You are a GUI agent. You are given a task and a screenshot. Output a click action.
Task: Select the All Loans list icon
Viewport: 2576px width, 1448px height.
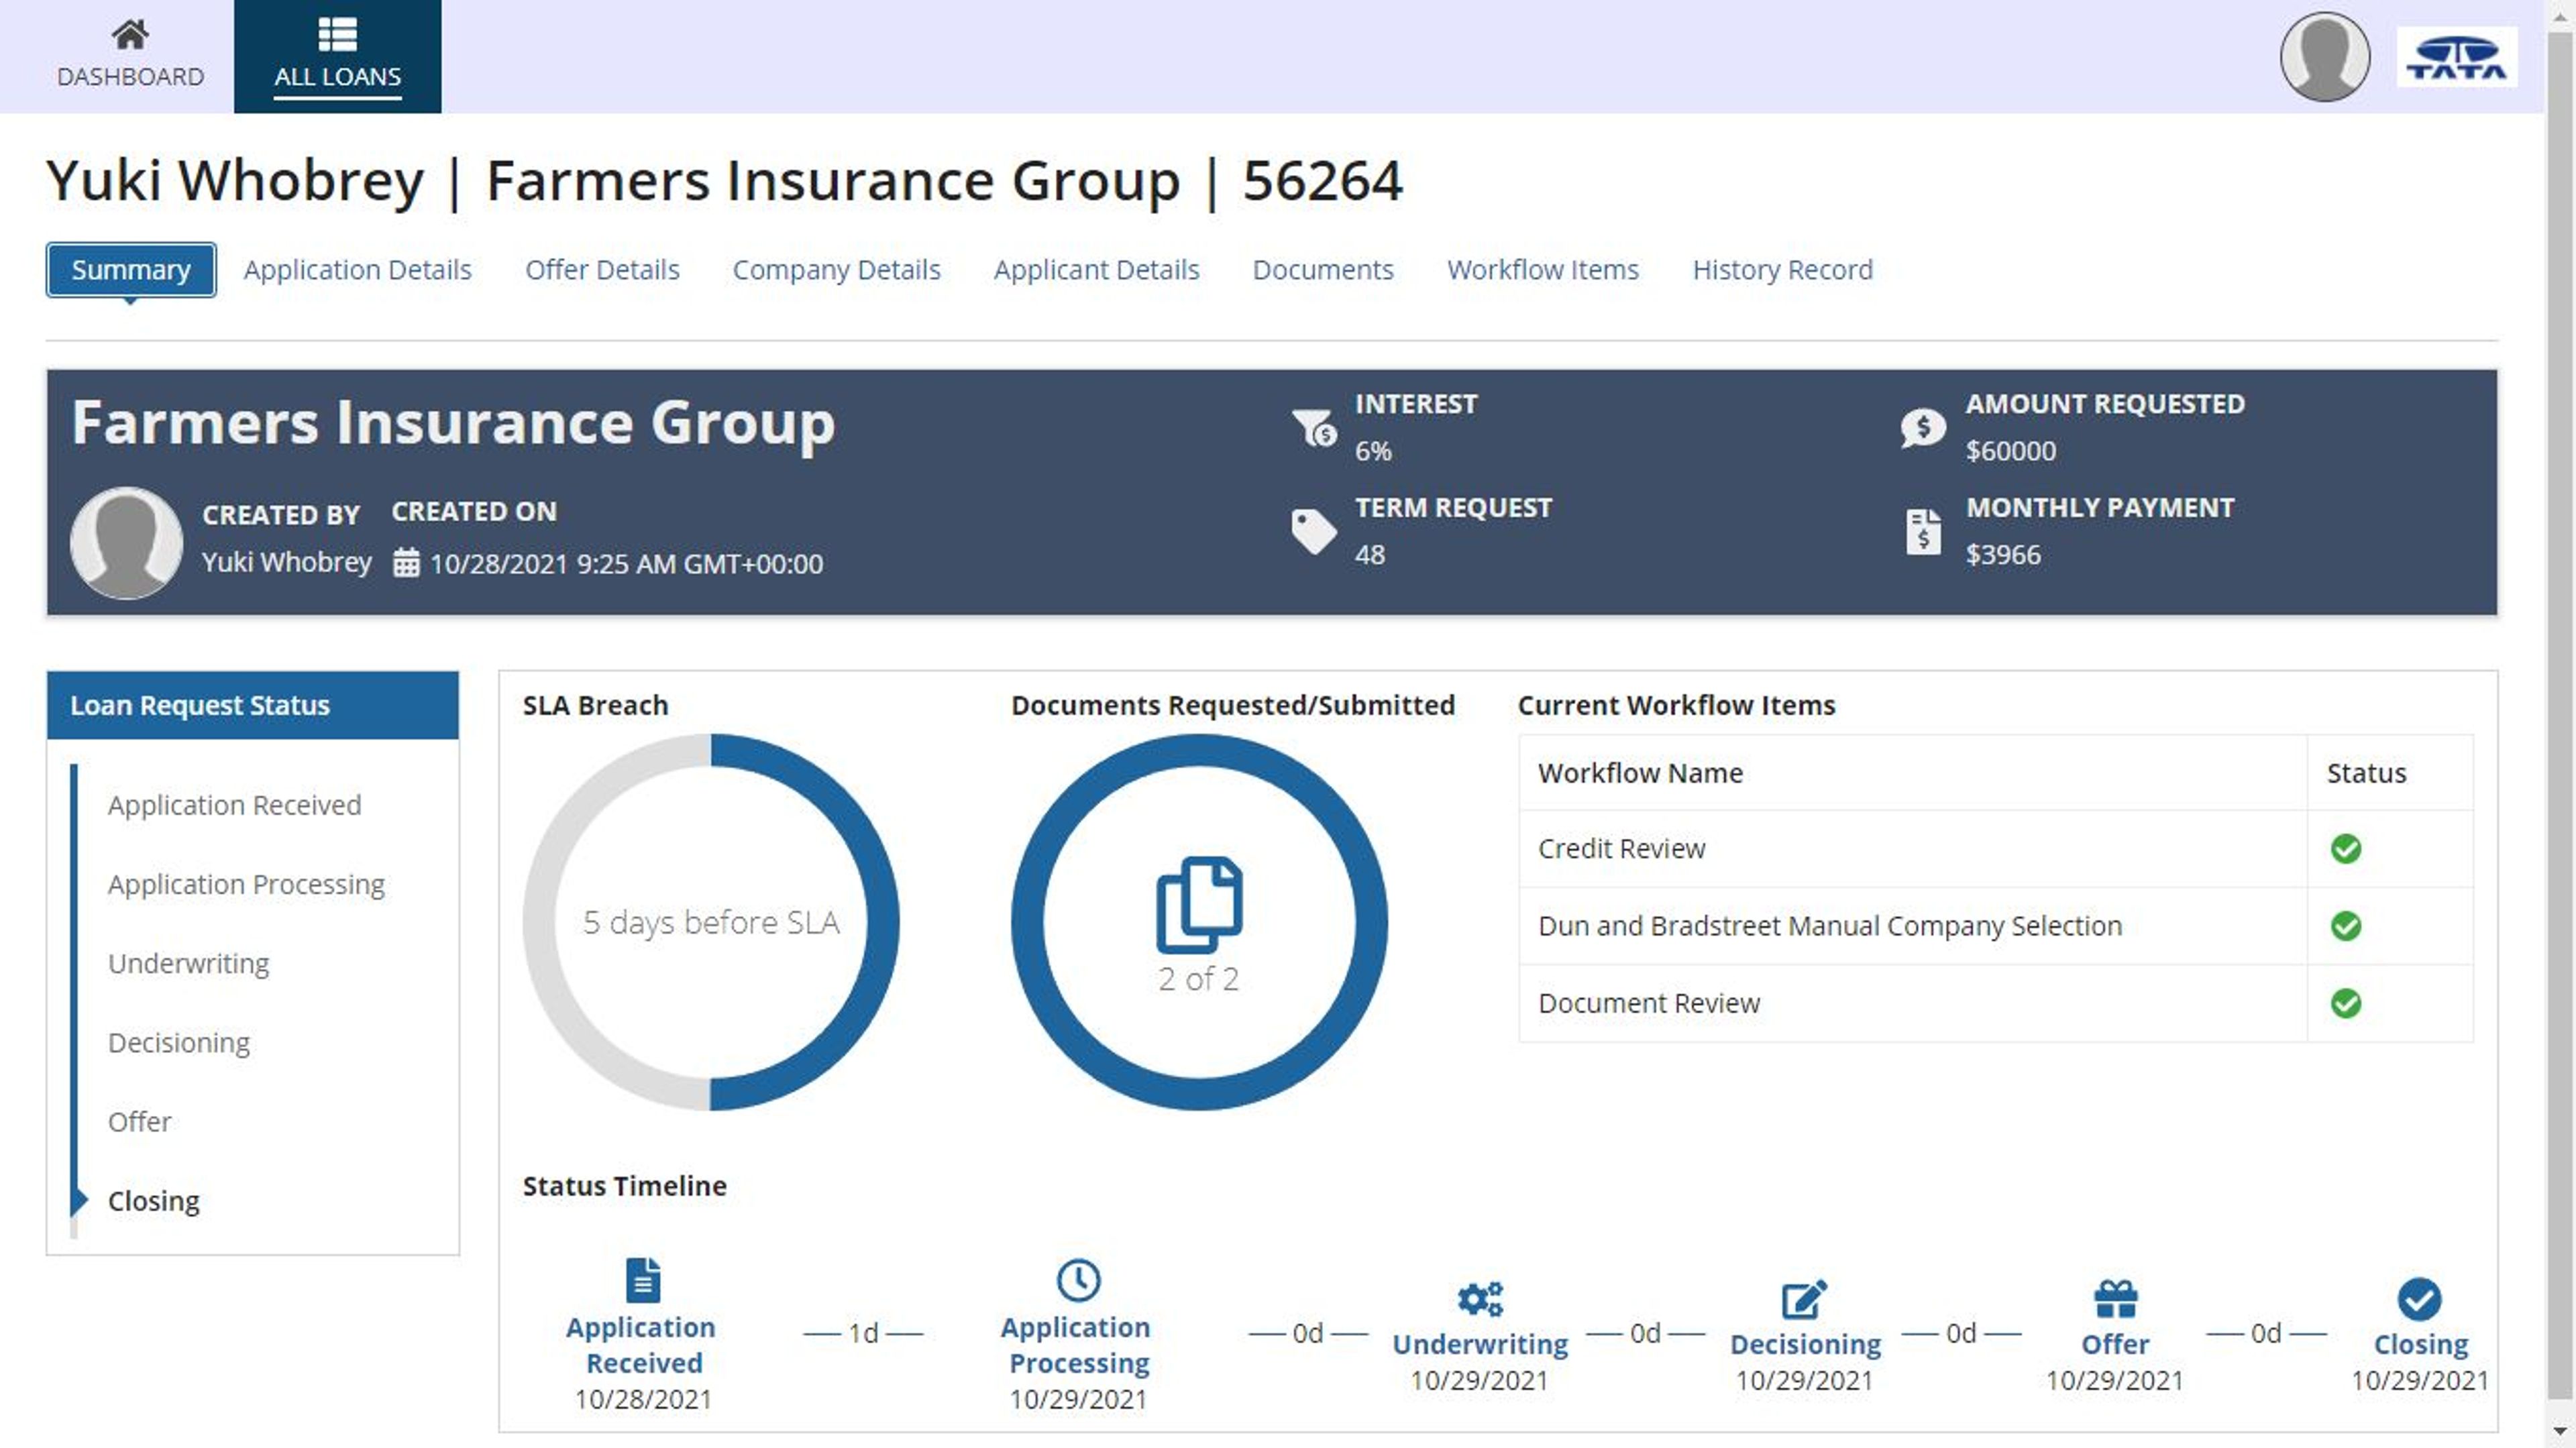pos(337,34)
